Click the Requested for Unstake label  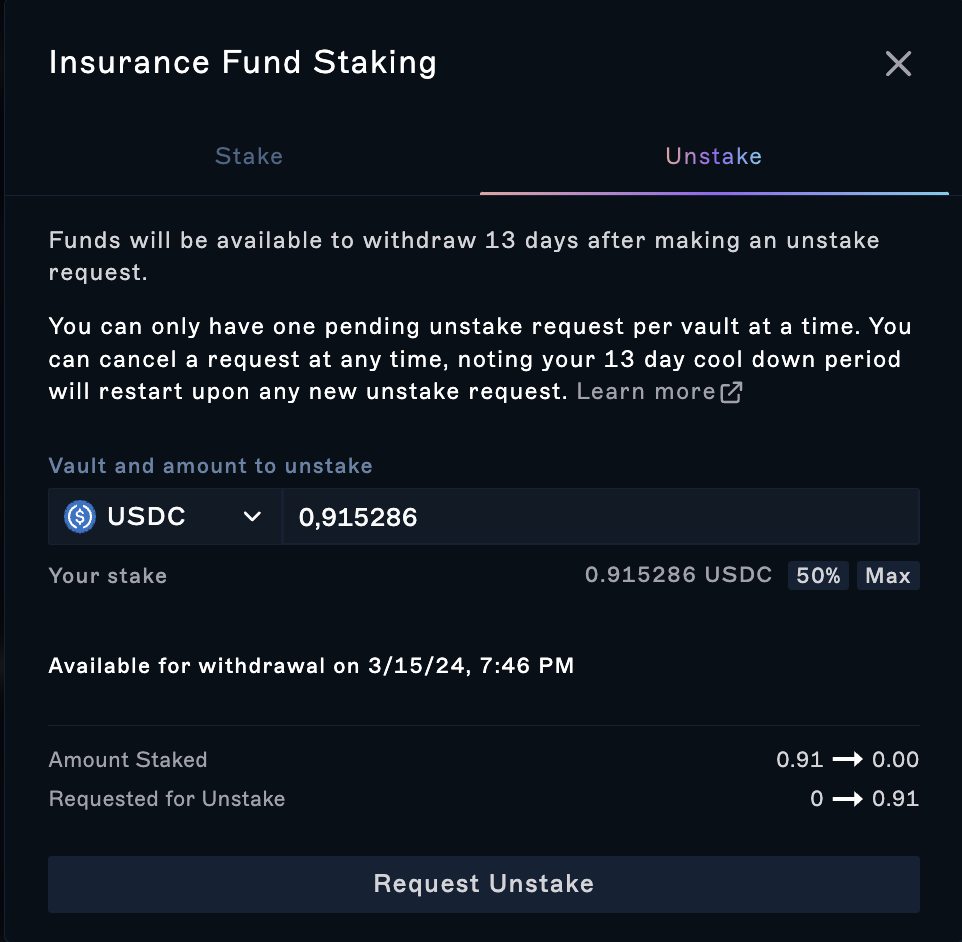(167, 799)
